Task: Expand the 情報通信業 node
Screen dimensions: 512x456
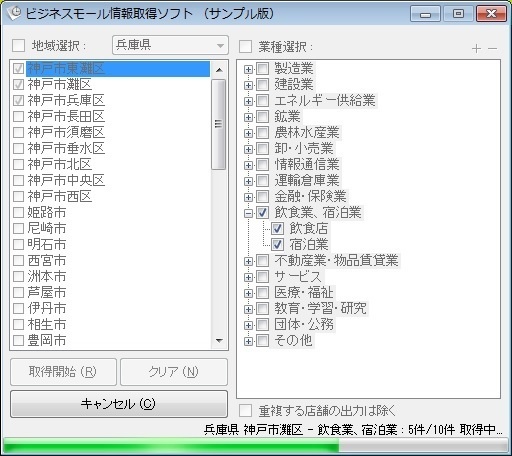Action: [x=248, y=165]
